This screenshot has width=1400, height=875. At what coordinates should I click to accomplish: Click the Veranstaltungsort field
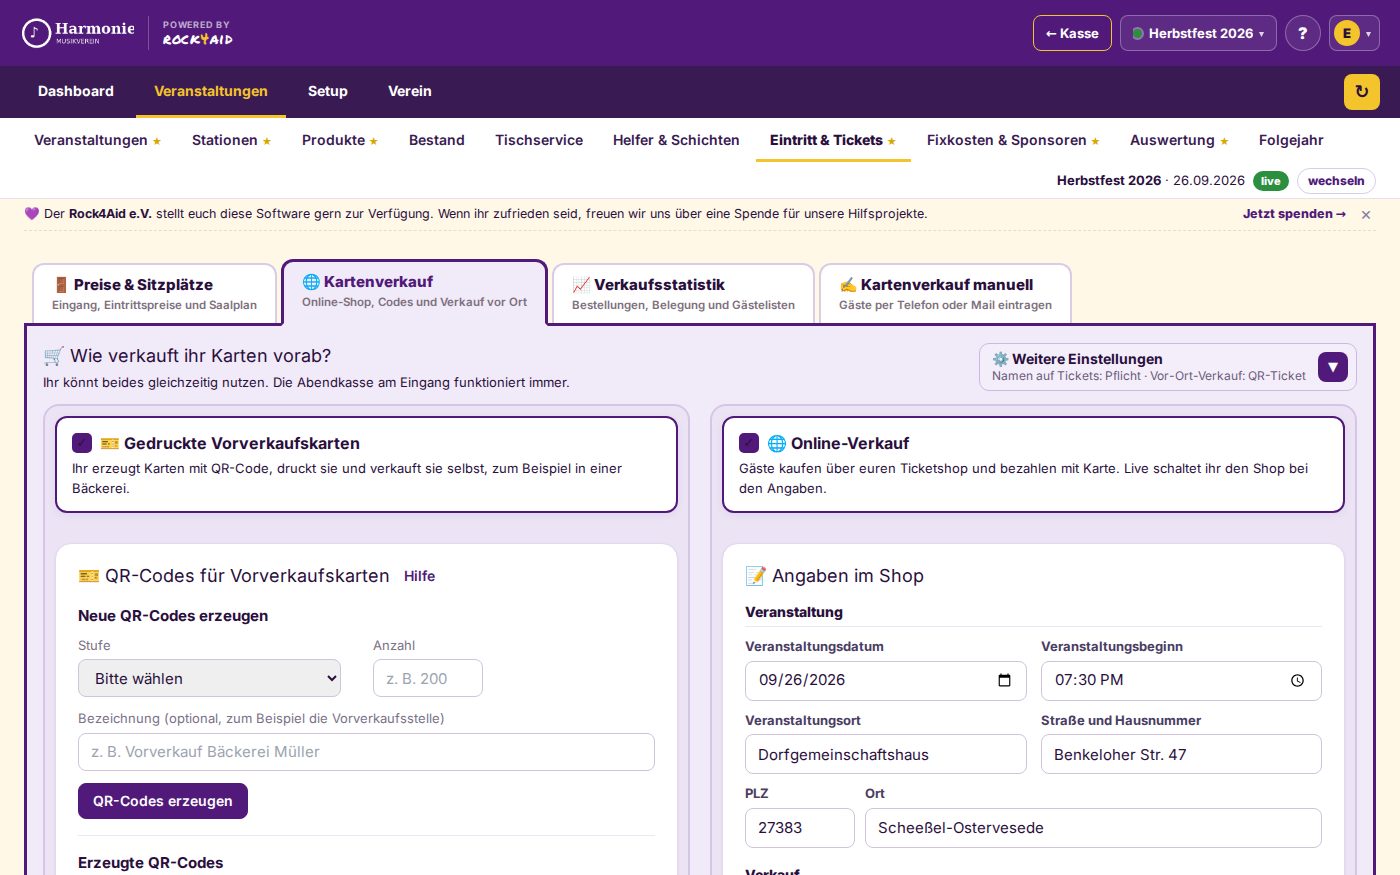click(x=886, y=754)
